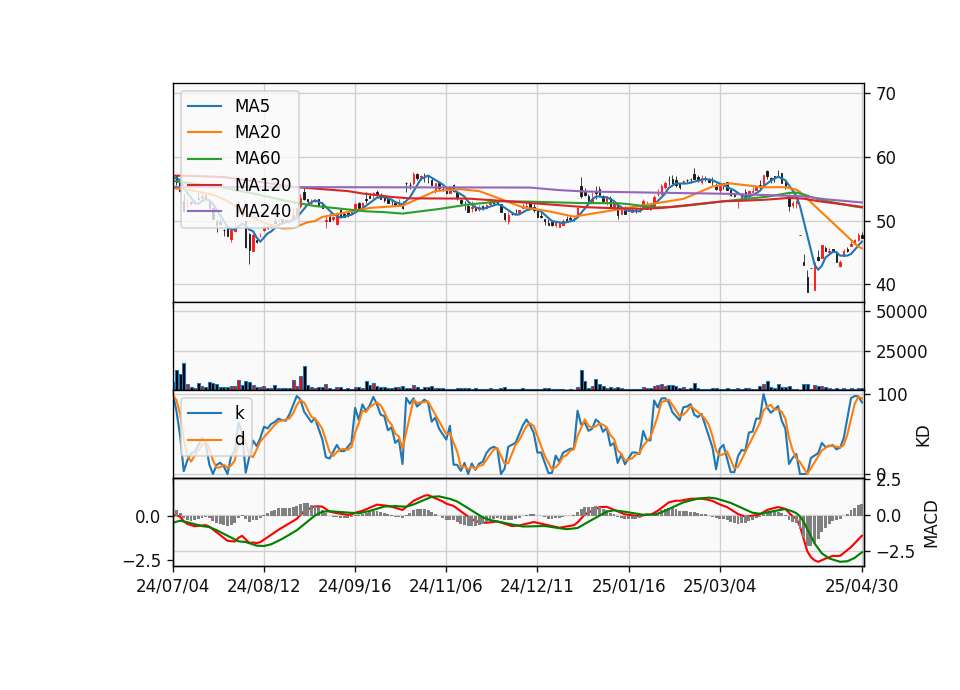Click the blue MA5 legend line sample
This screenshot has height=690, width=960.
click(204, 106)
